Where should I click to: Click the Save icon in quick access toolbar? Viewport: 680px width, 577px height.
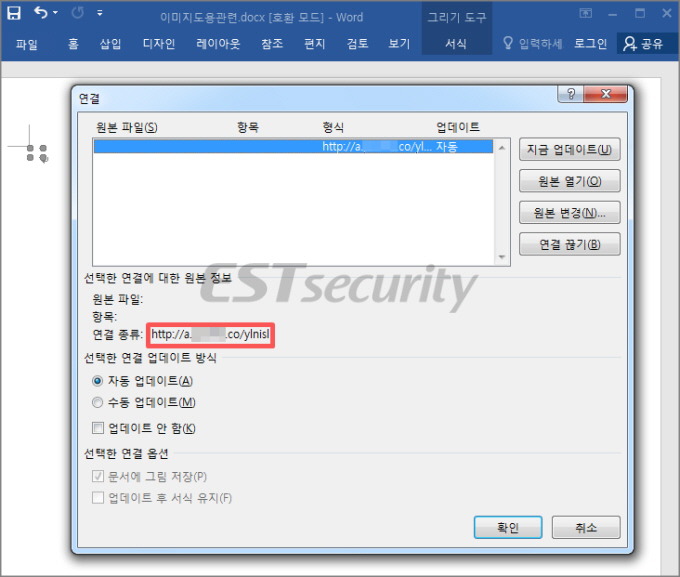click(14, 13)
